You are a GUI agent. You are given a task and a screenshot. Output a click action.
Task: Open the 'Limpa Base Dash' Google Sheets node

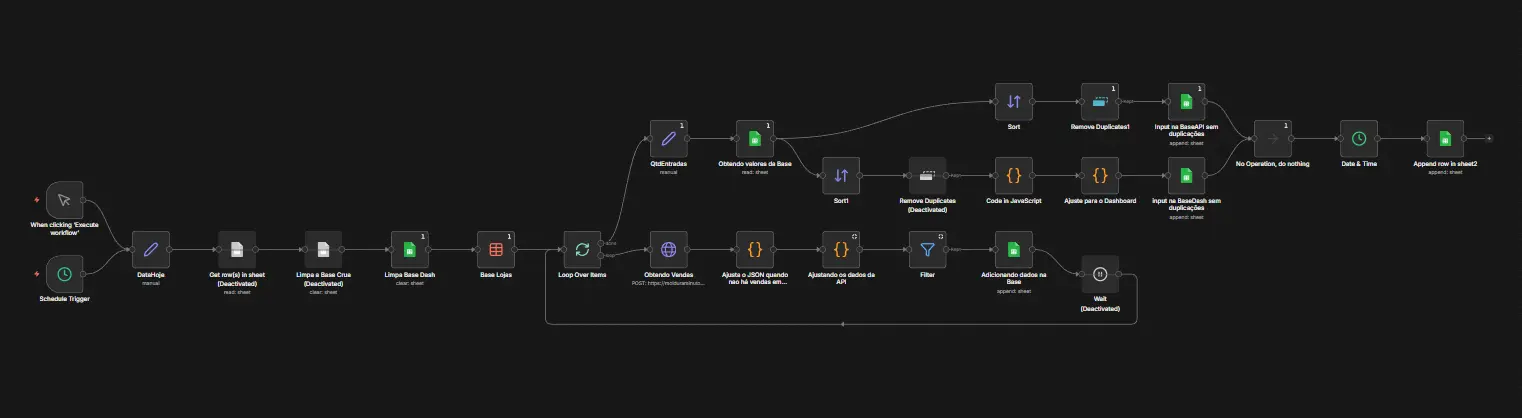[x=409, y=250]
